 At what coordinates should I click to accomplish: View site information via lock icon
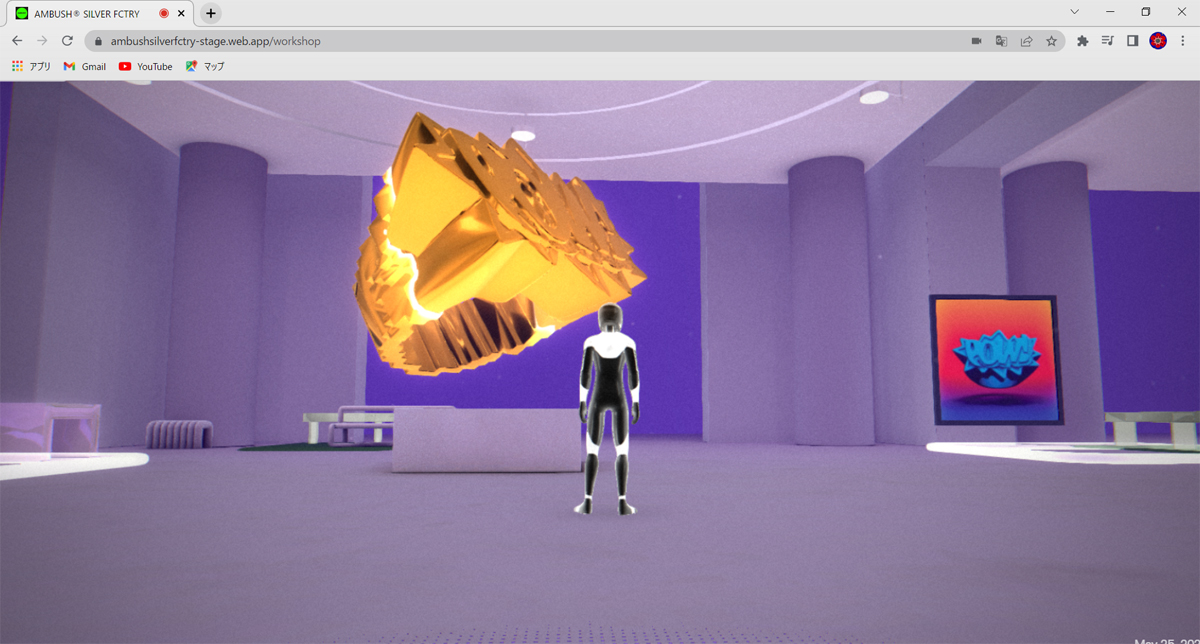98,42
